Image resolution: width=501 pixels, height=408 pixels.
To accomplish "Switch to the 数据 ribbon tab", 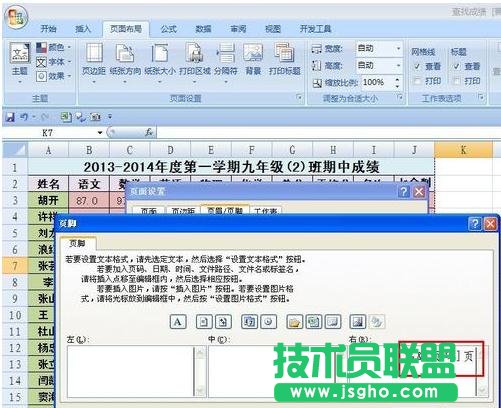I will click(203, 29).
